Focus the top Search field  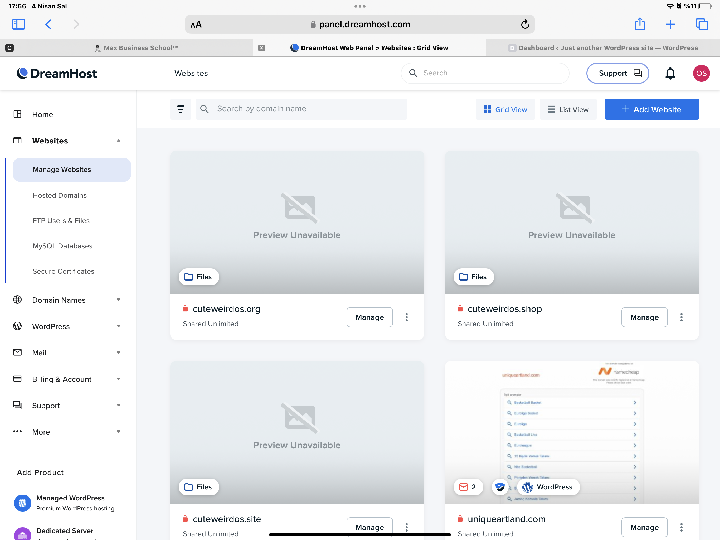point(485,73)
